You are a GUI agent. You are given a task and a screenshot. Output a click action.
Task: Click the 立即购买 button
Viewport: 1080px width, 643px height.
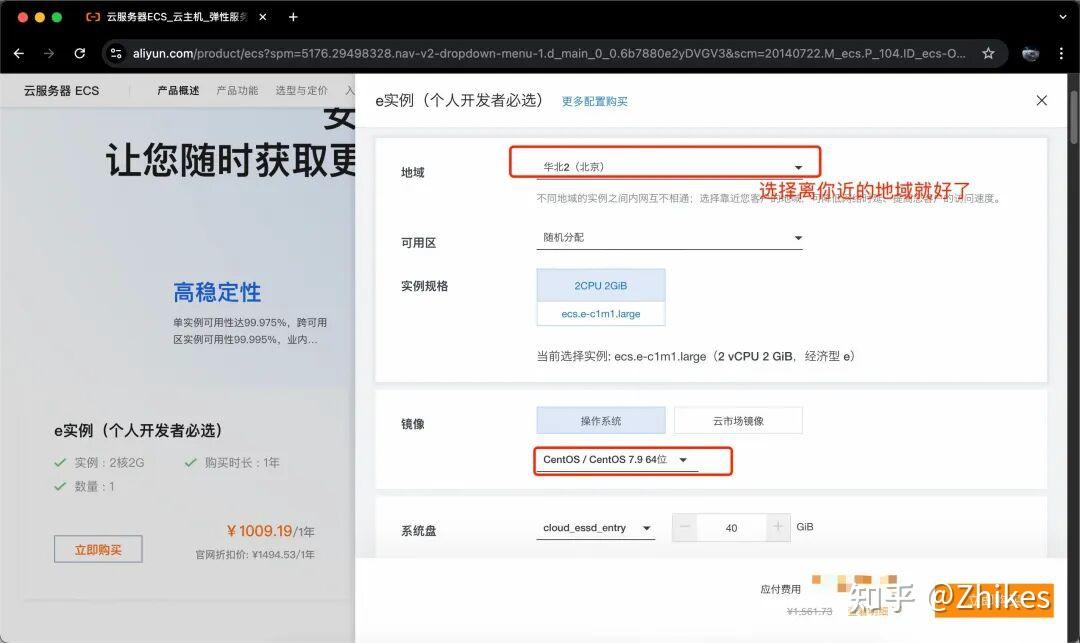click(x=98, y=549)
